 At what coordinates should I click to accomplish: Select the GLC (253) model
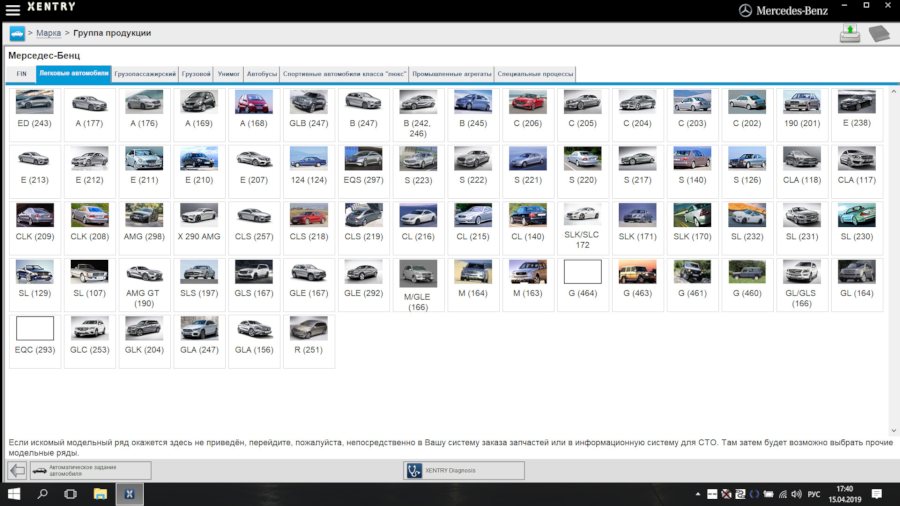pos(89,341)
